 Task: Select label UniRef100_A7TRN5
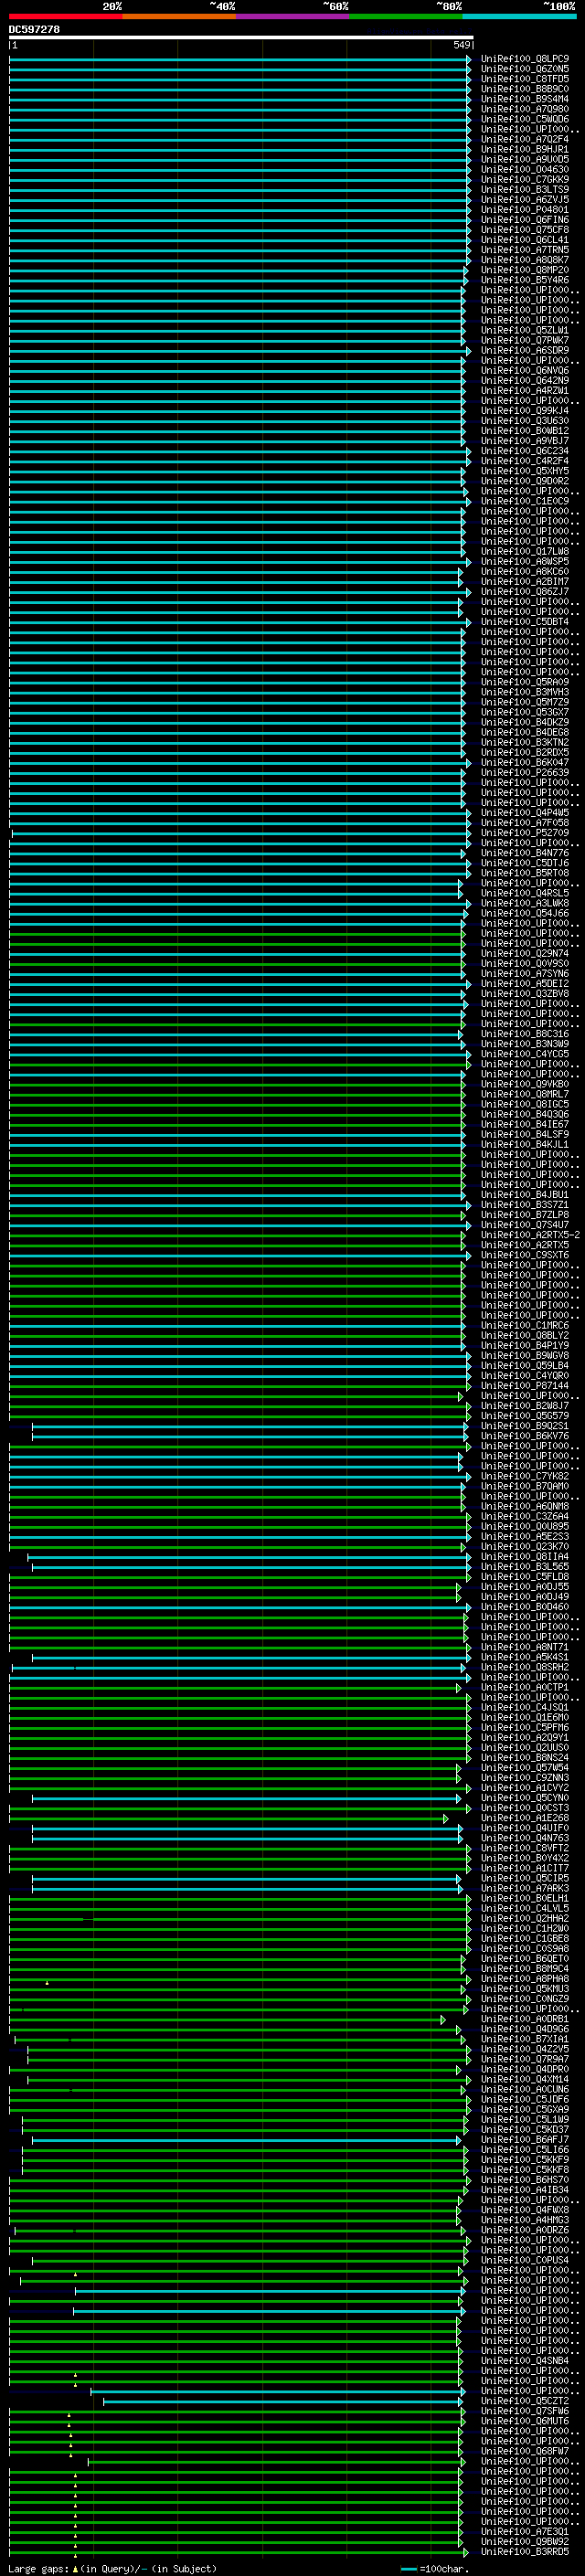pos(524,250)
